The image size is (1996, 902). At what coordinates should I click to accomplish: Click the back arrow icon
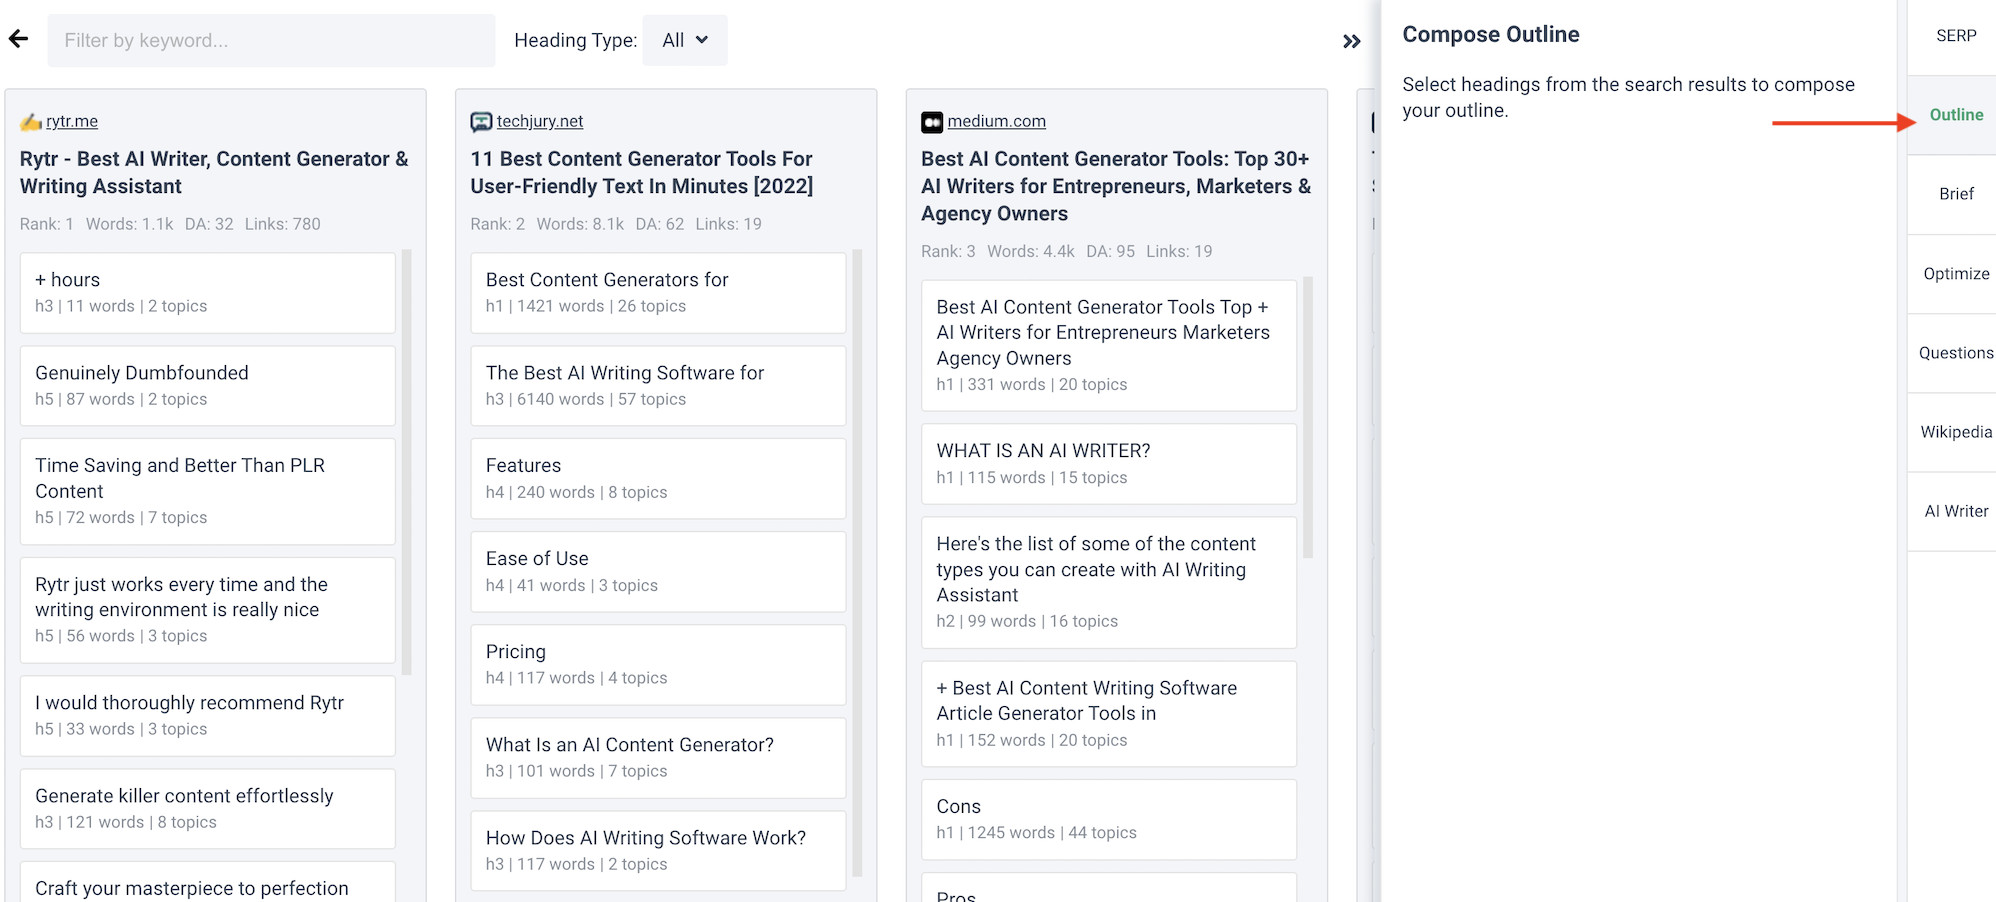[18, 40]
